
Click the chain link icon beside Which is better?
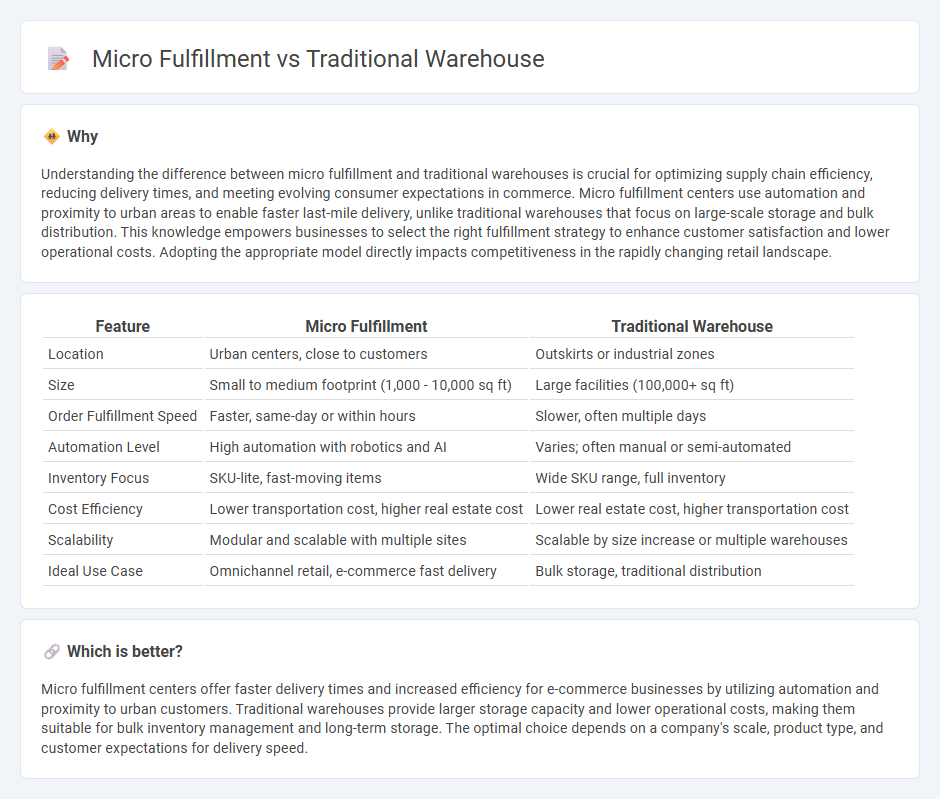(x=52, y=652)
